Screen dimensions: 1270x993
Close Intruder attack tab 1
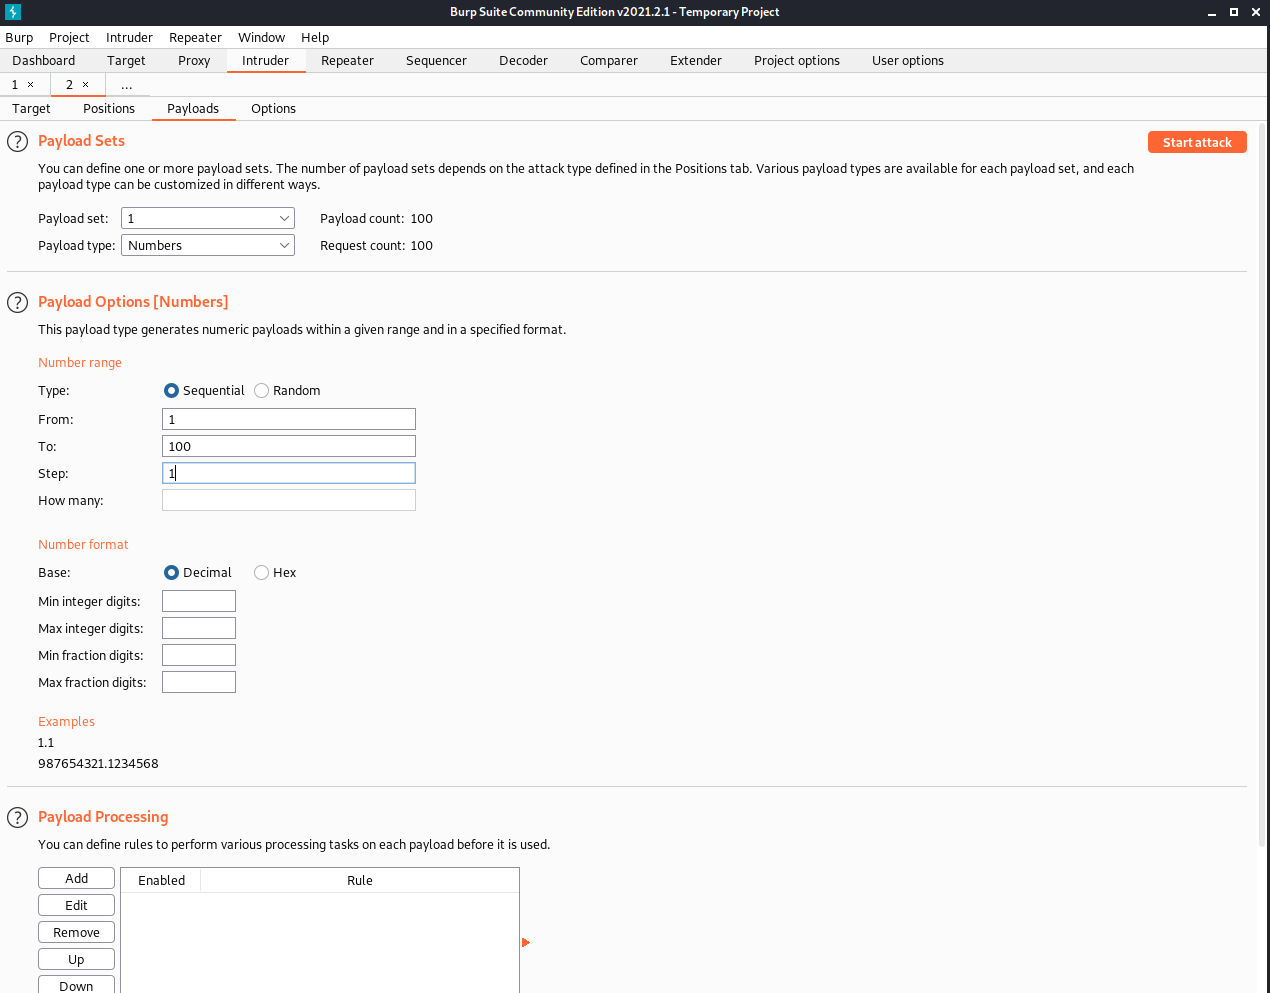(x=30, y=85)
